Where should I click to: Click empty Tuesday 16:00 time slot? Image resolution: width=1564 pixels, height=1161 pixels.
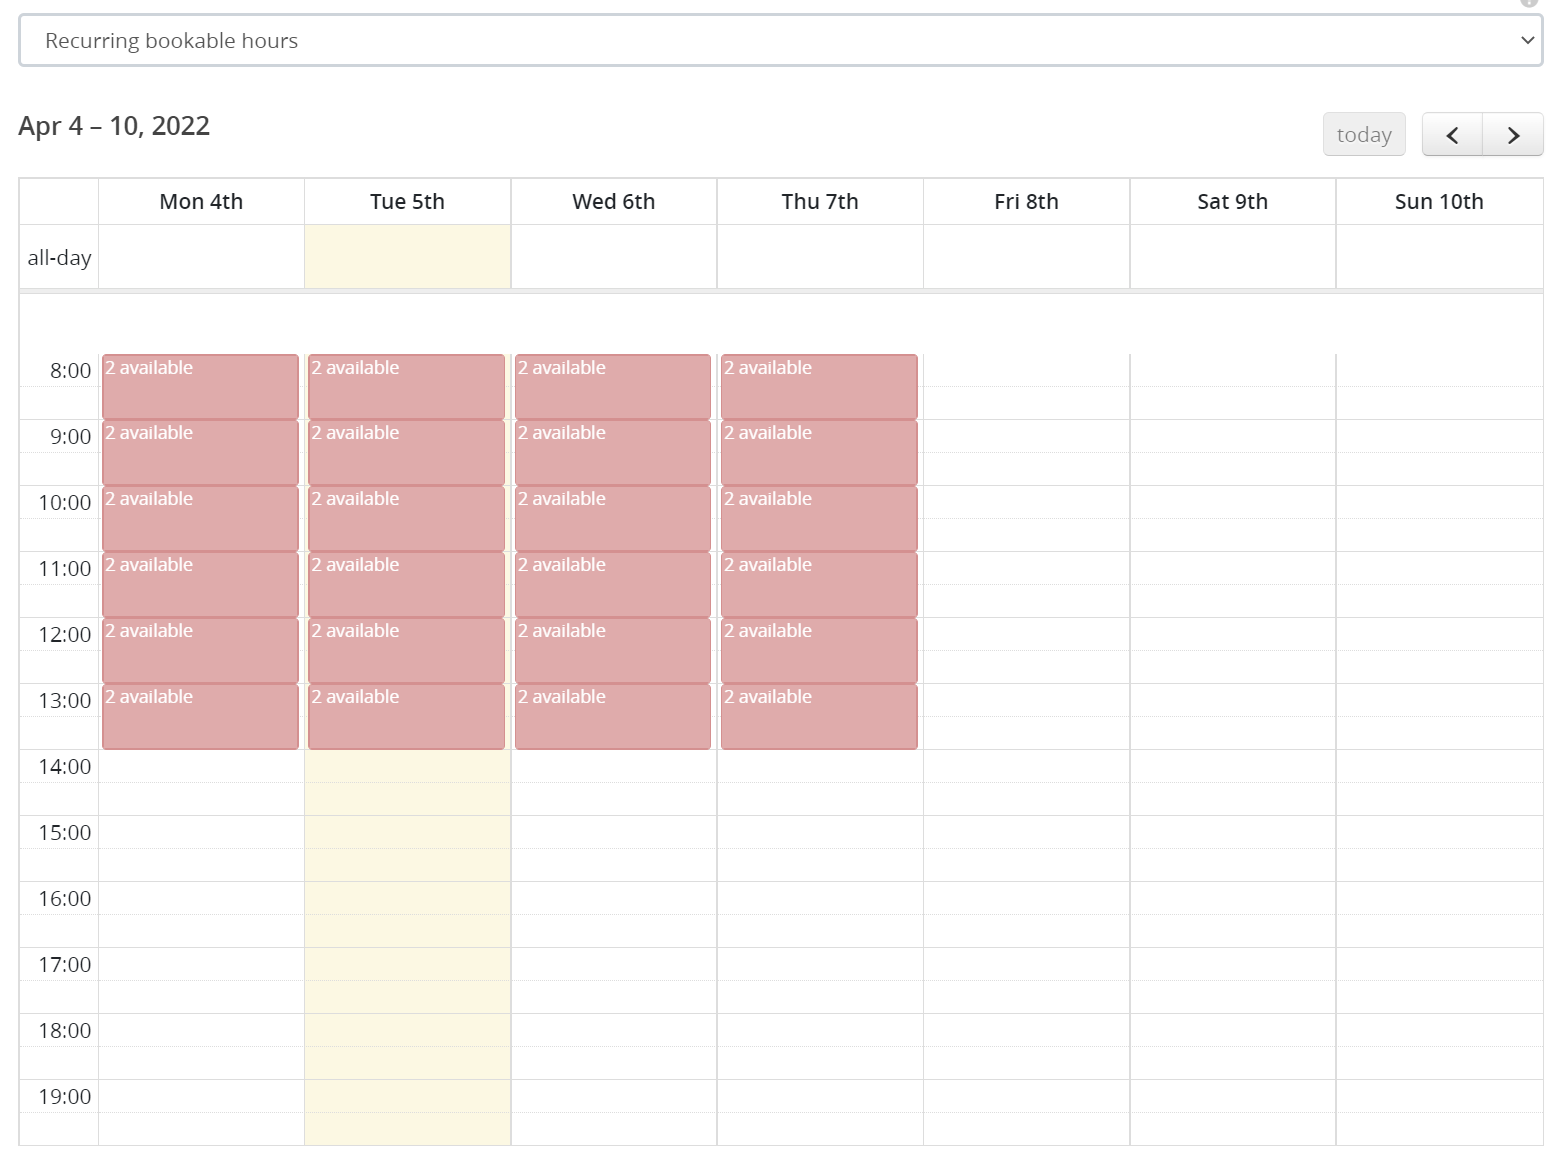(407, 898)
